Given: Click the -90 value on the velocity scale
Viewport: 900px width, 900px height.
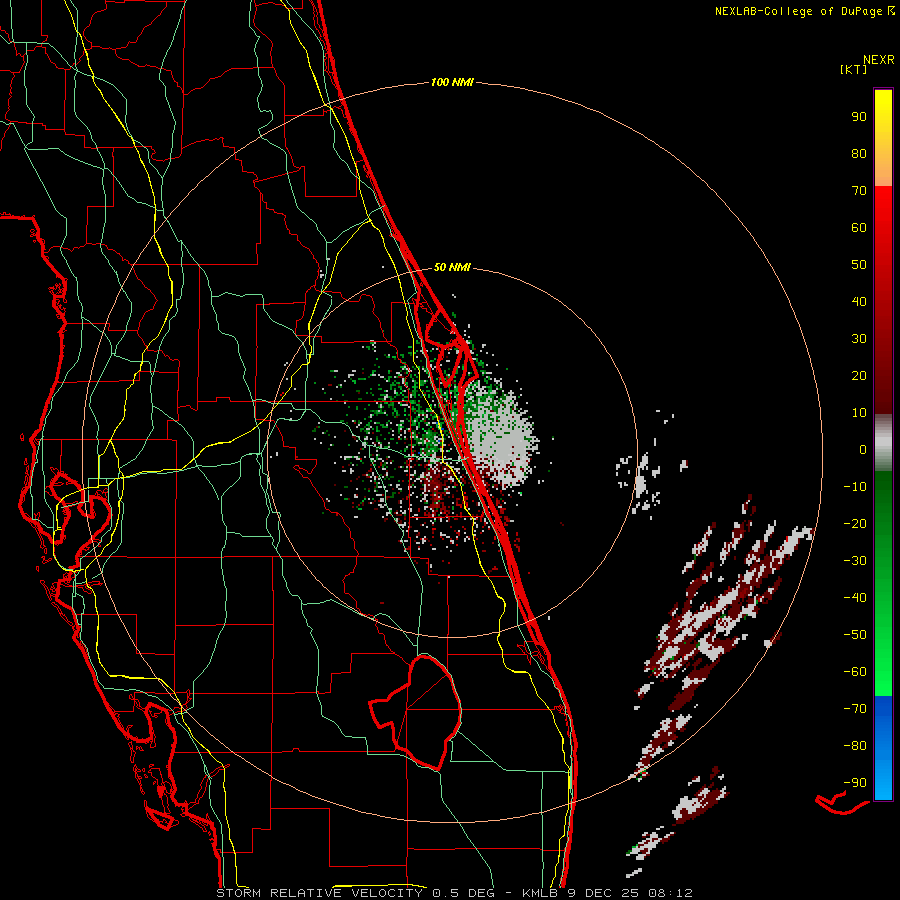Looking at the screenshot, I should tap(855, 783).
